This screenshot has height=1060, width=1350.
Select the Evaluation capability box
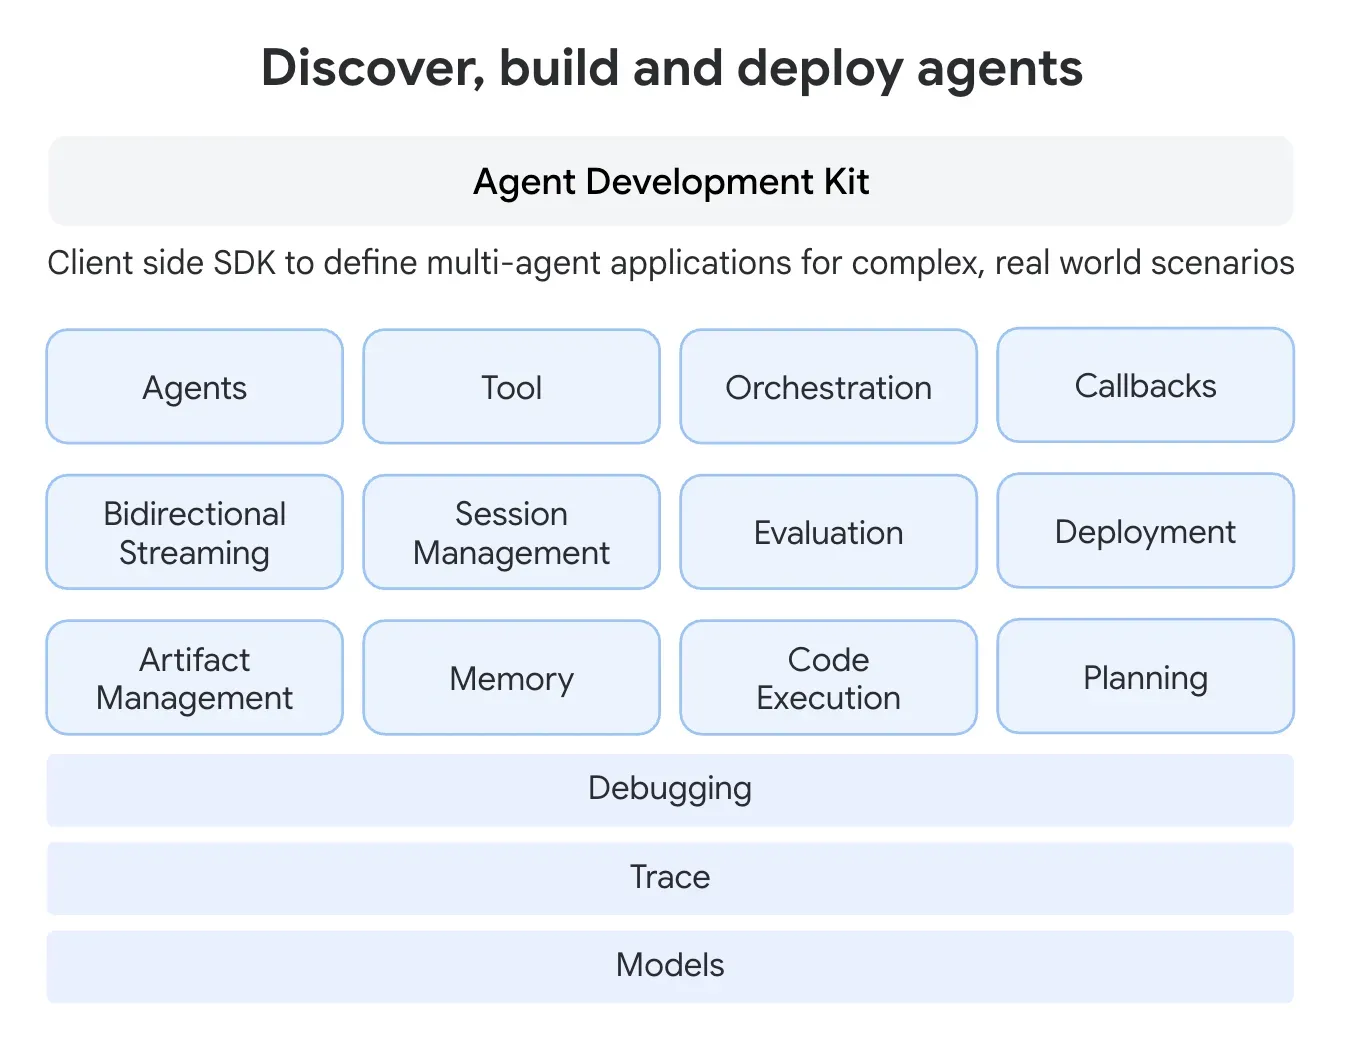(828, 532)
